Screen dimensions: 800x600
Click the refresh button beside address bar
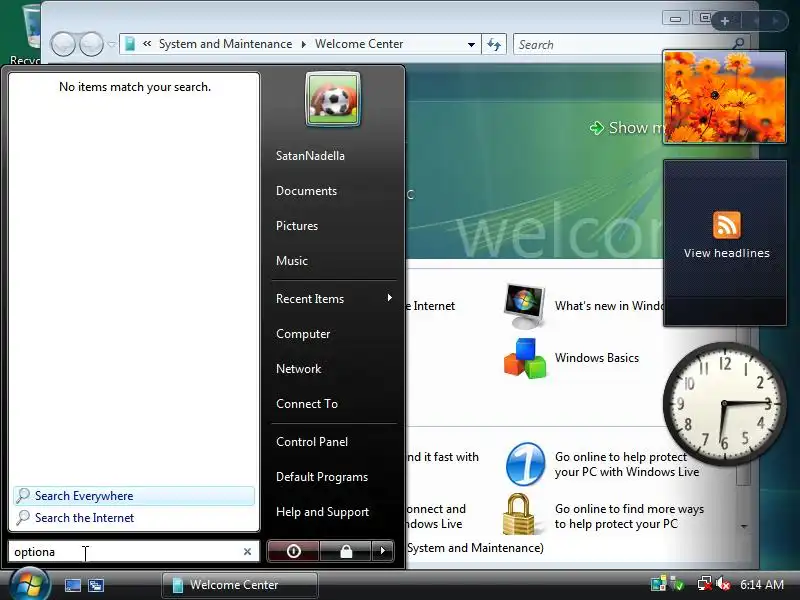coord(494,44)
